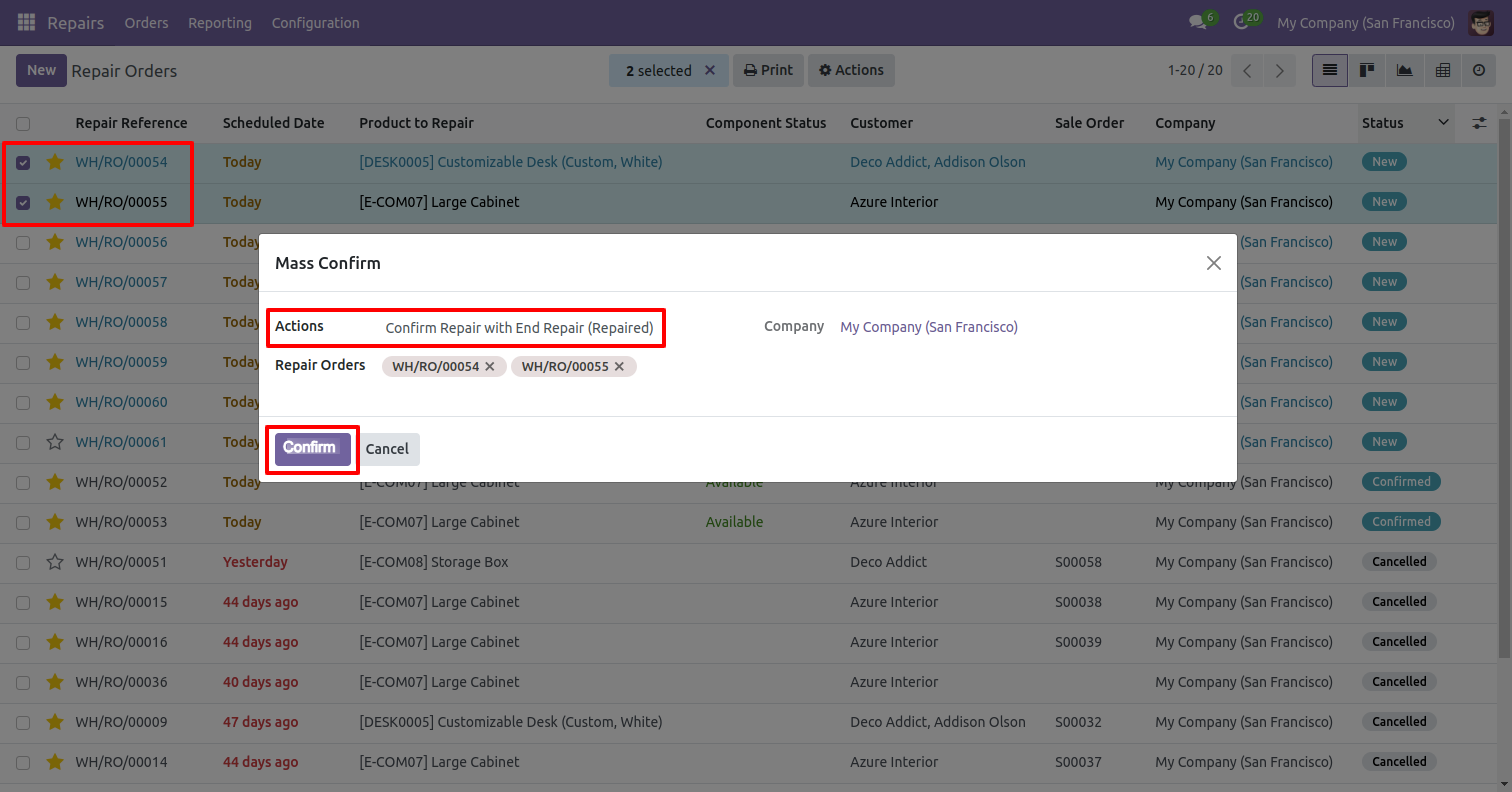Open the messages conversation icon
The image size is (1512, 792).
click(1197, 22)
